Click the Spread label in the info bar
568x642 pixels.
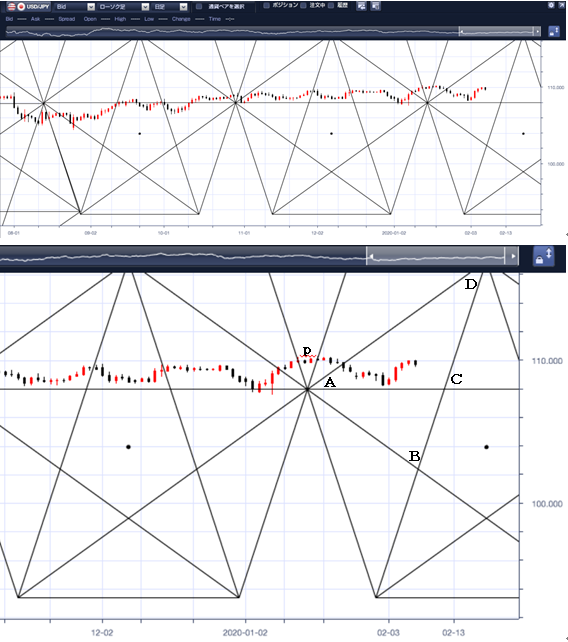coord(66,19)
